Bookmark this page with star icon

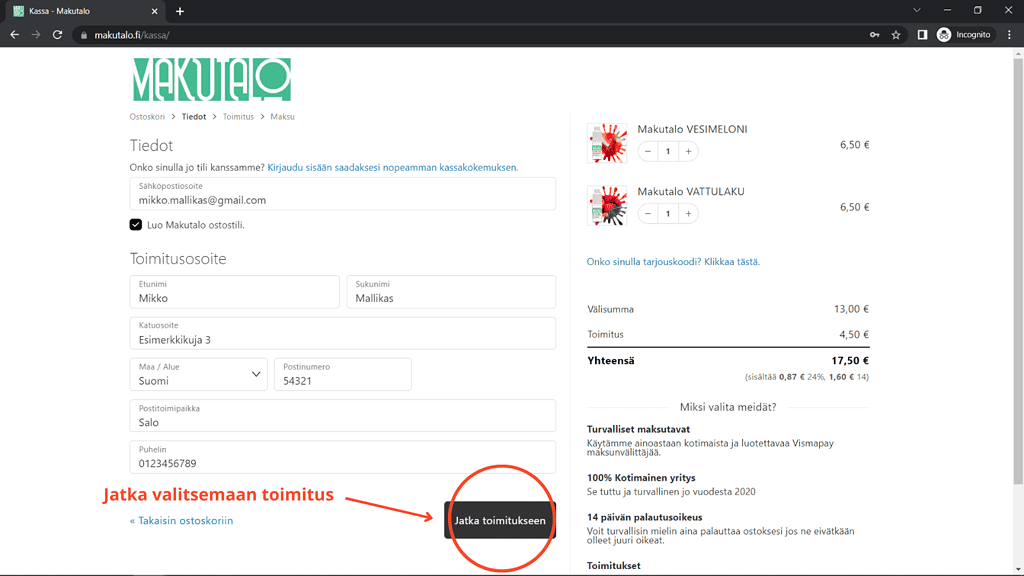896,35
